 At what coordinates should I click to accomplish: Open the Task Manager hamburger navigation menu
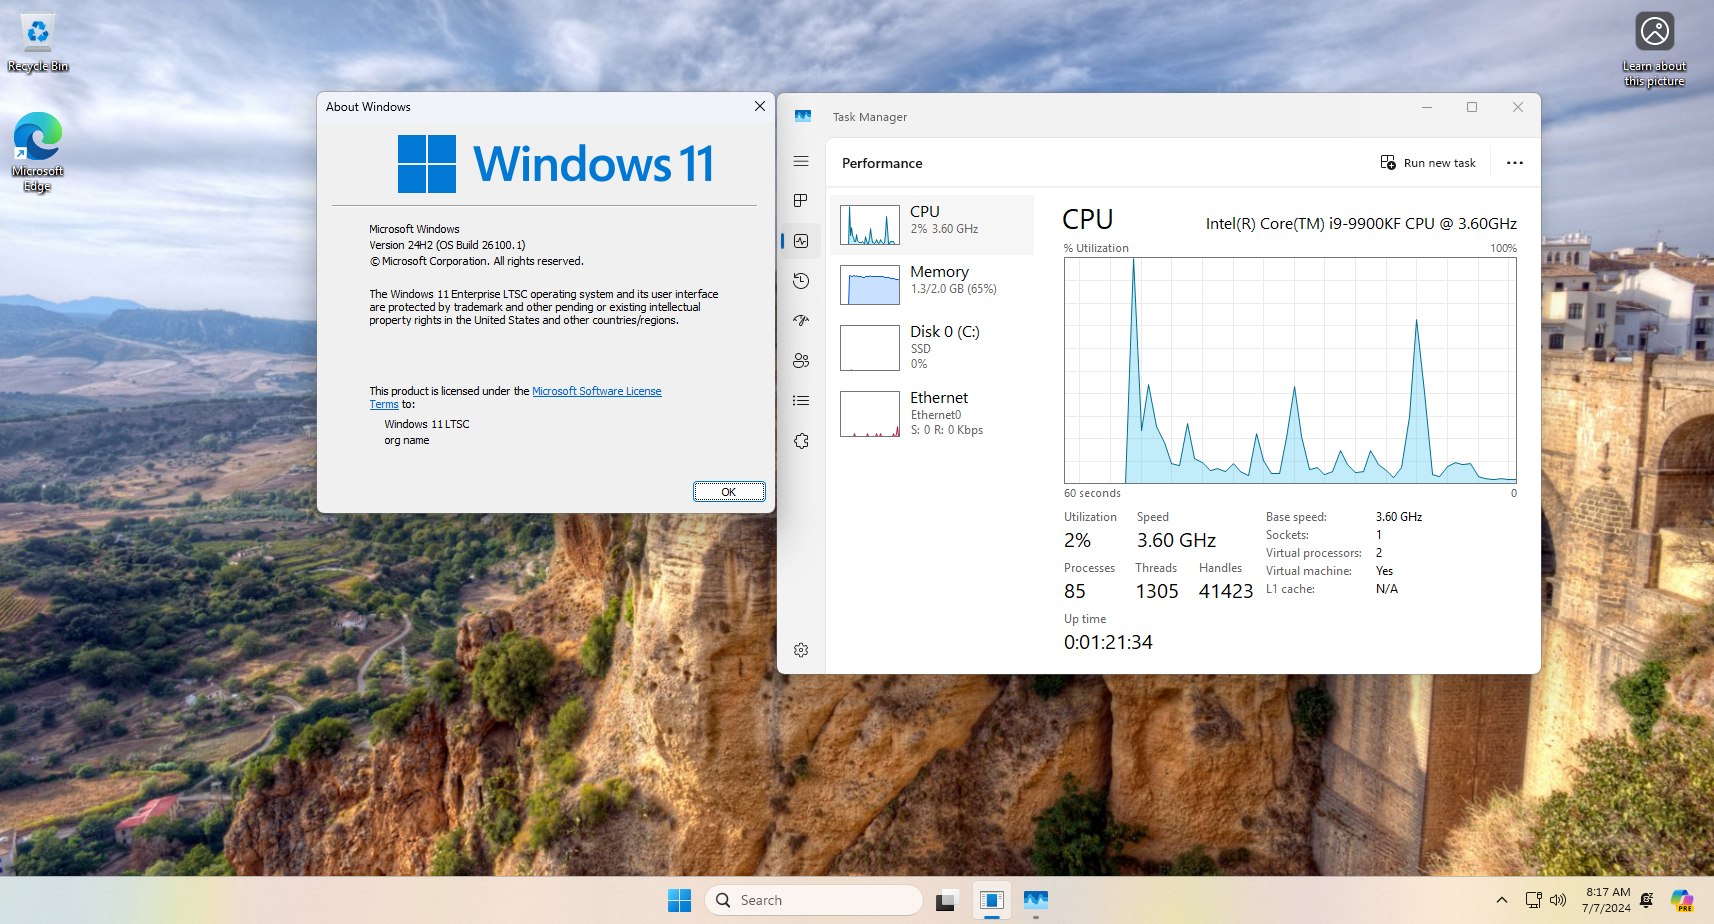[801, 161]
